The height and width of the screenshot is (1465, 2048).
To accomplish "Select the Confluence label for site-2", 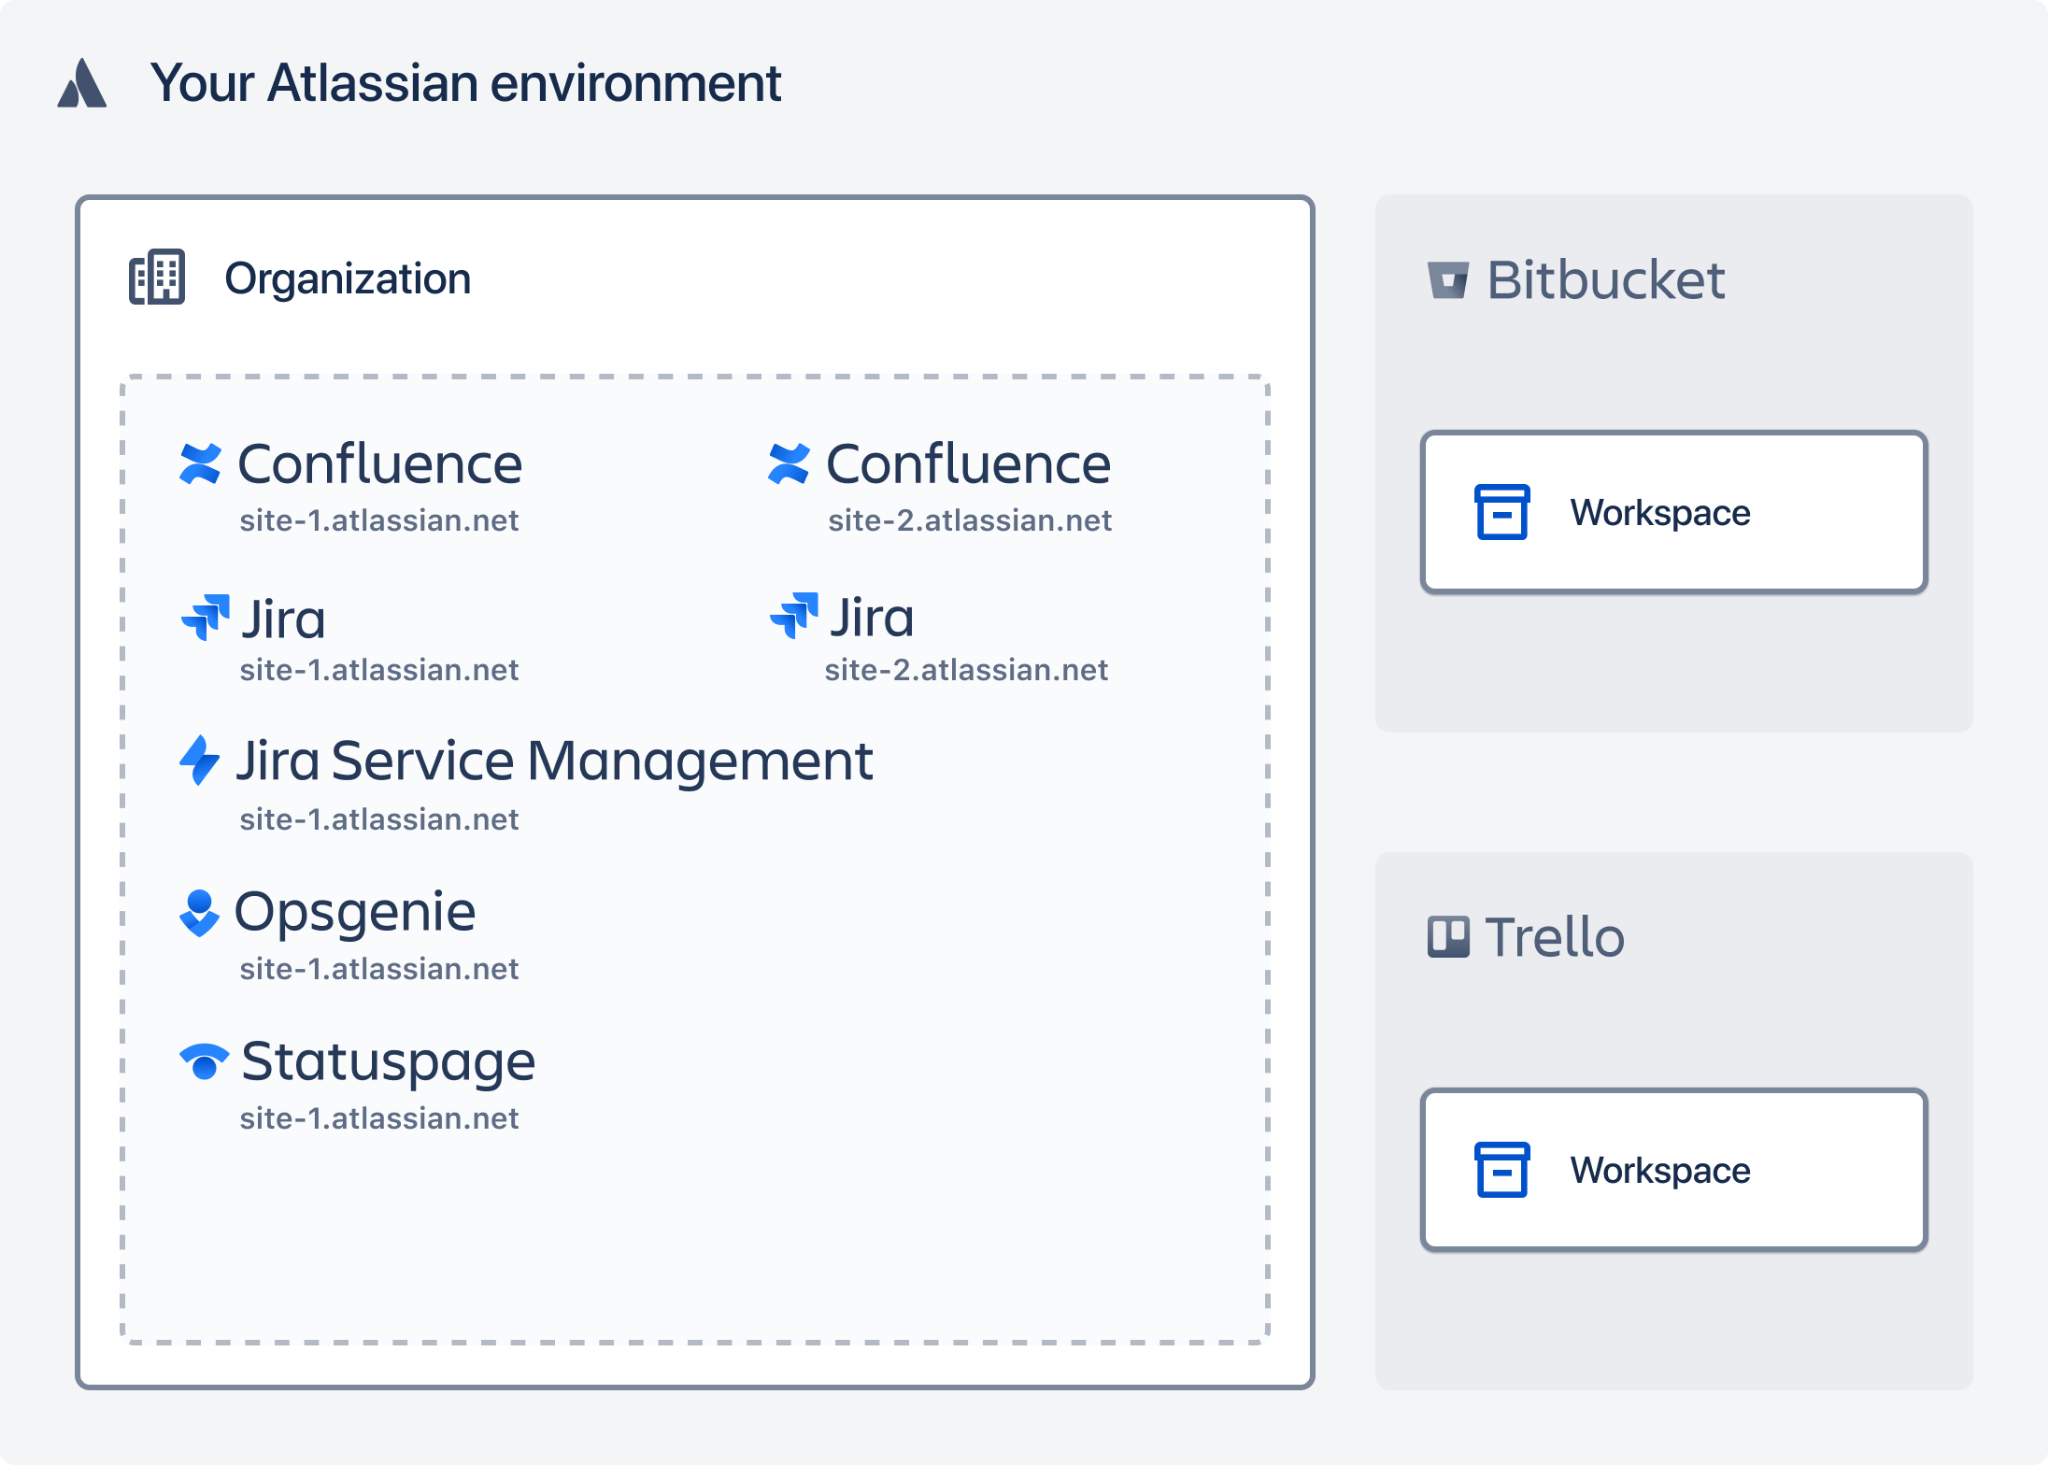I will [968, 464].
